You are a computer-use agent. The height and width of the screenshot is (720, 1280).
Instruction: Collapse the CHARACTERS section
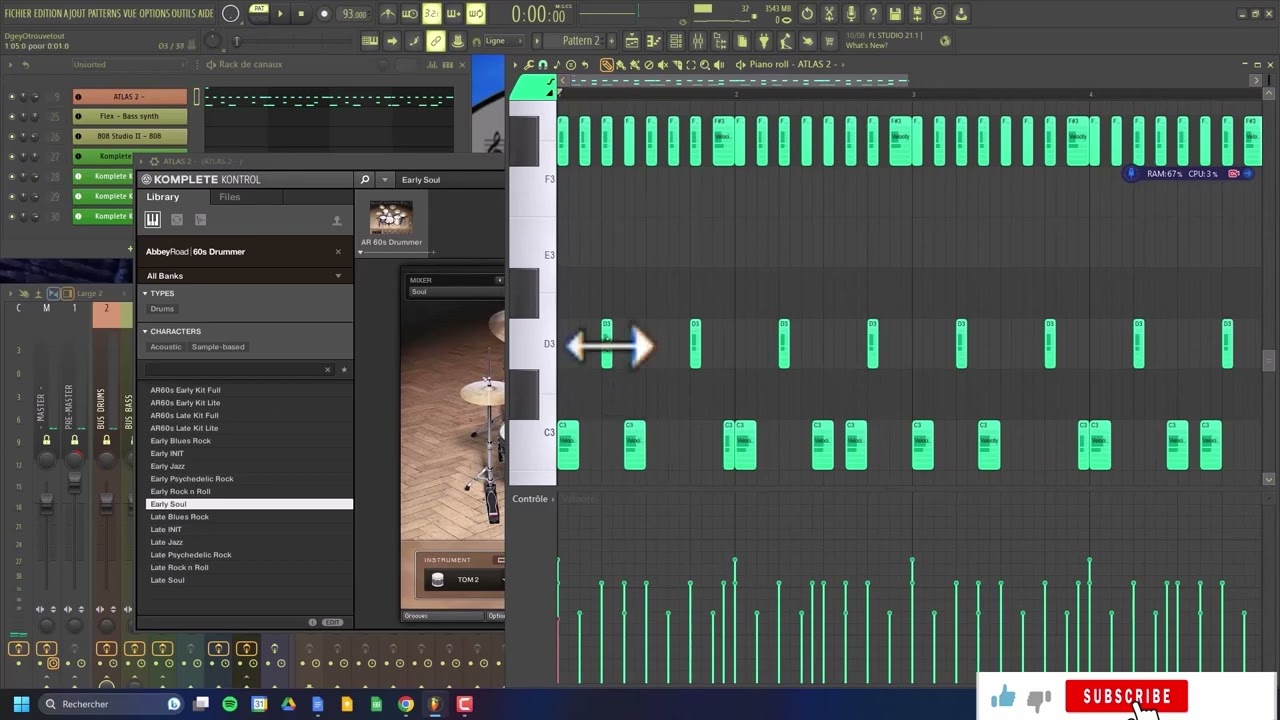pos(145,331)
